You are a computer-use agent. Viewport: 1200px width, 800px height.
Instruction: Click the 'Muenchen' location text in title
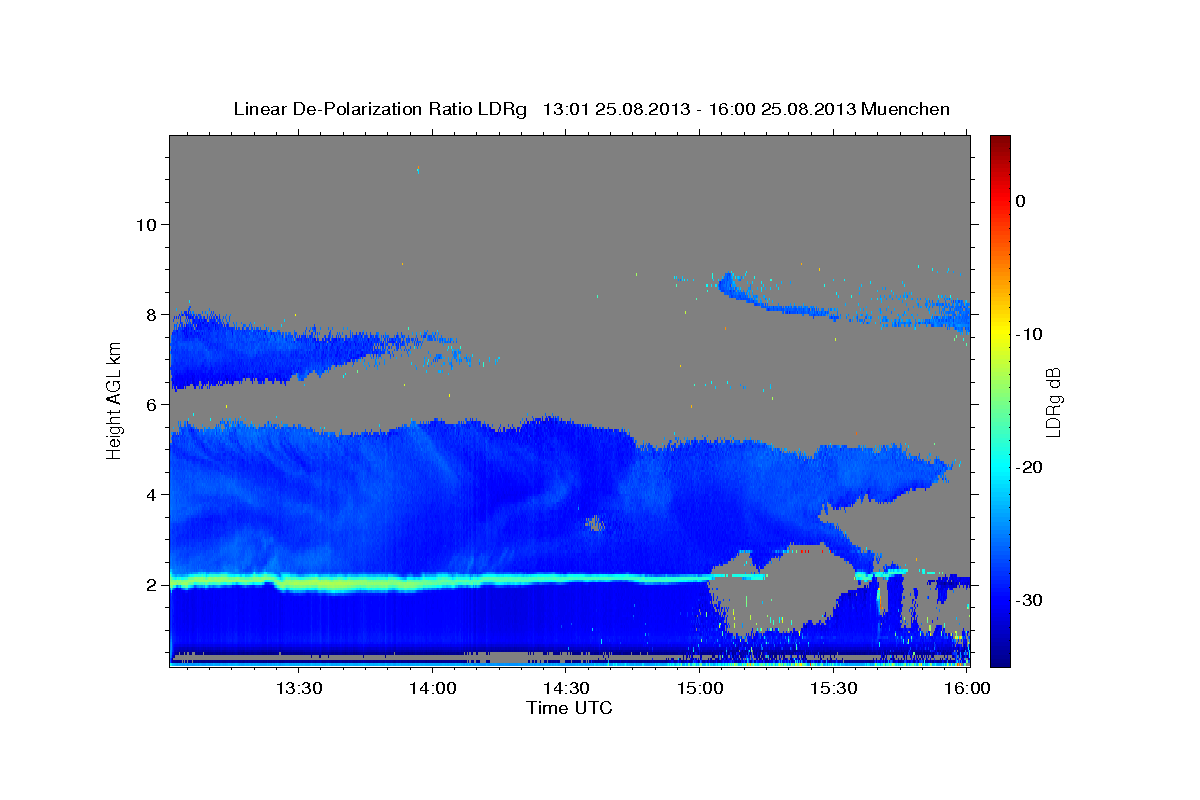906,109
